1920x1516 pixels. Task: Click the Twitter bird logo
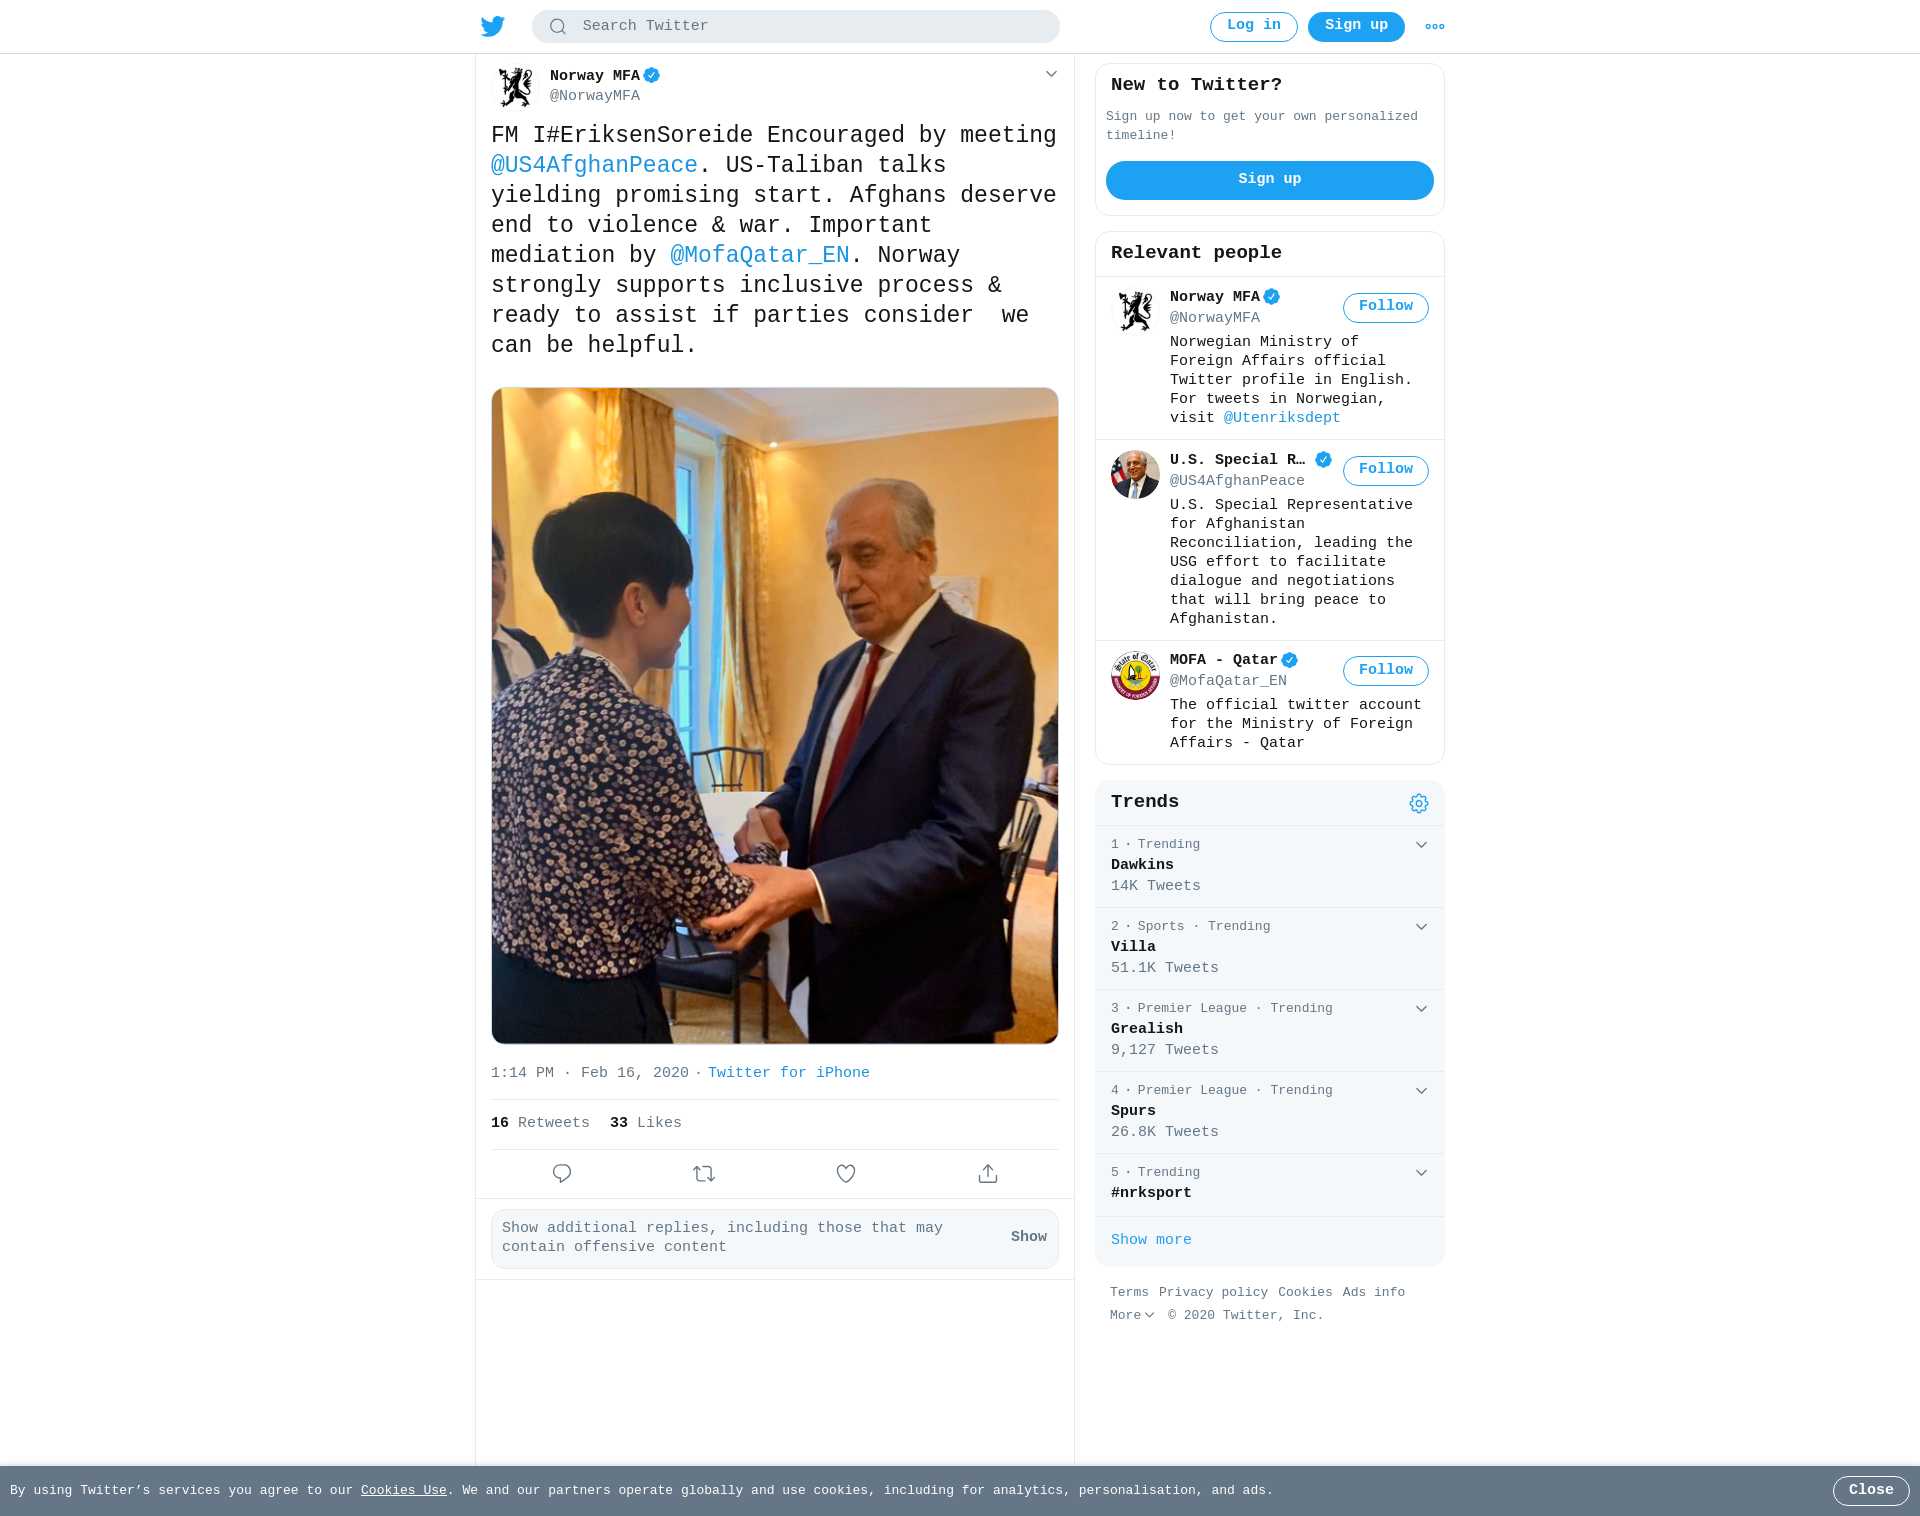click(x=493, y=26)
